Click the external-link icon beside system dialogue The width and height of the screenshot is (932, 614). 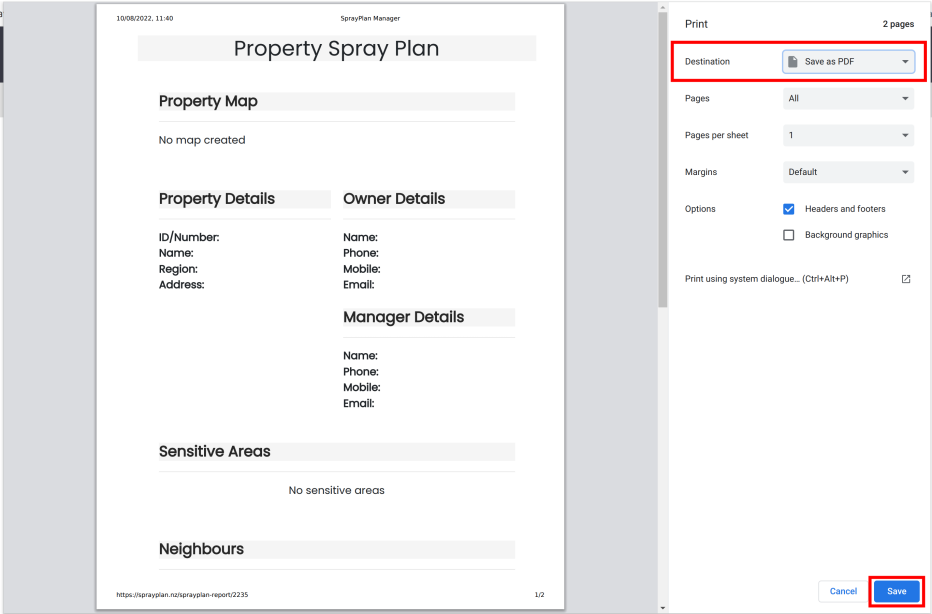click(905, 279)
